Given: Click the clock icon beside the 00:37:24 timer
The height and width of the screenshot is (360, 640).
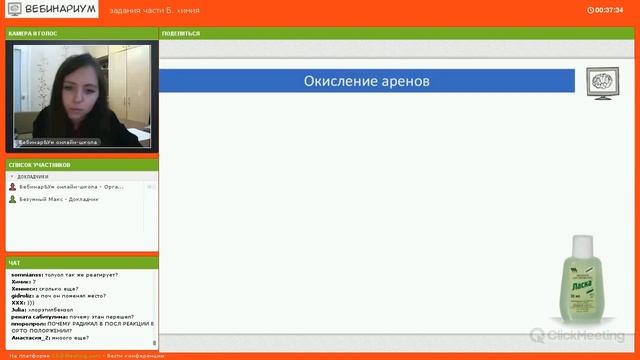Looking at the screenshot, I should (x=590, y=10).
